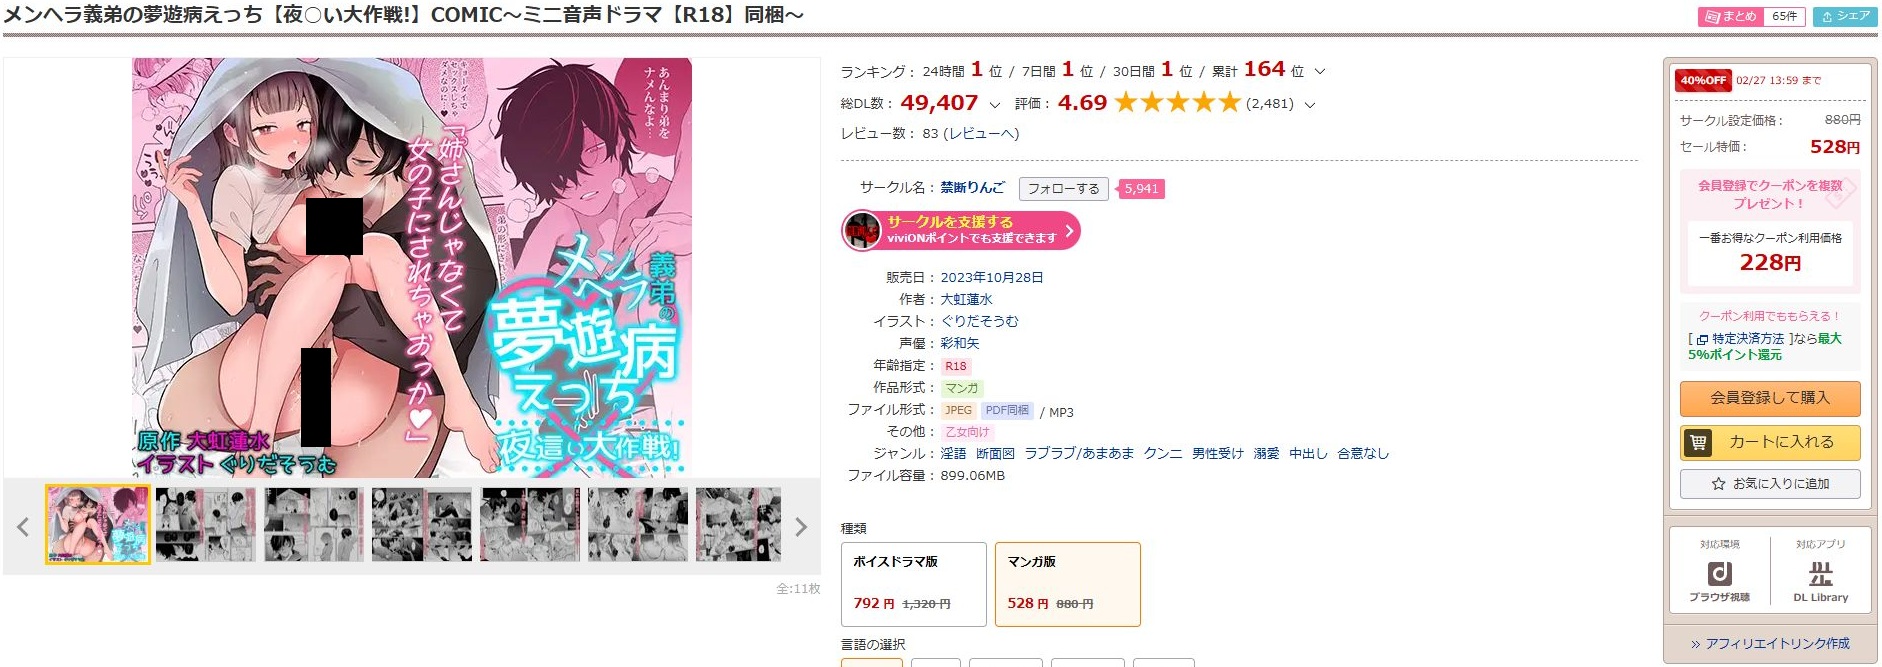This screenshot has height=667, width=1882.
Task: Click the support circle banner (サークルを支援する)
Action: pyautogui.click(x=961, y=230)
